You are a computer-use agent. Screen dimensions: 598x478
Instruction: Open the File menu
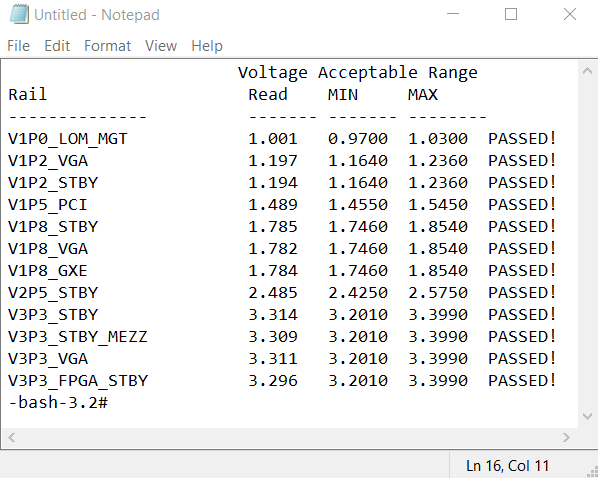pyautogui.click(x=18, y=46)
